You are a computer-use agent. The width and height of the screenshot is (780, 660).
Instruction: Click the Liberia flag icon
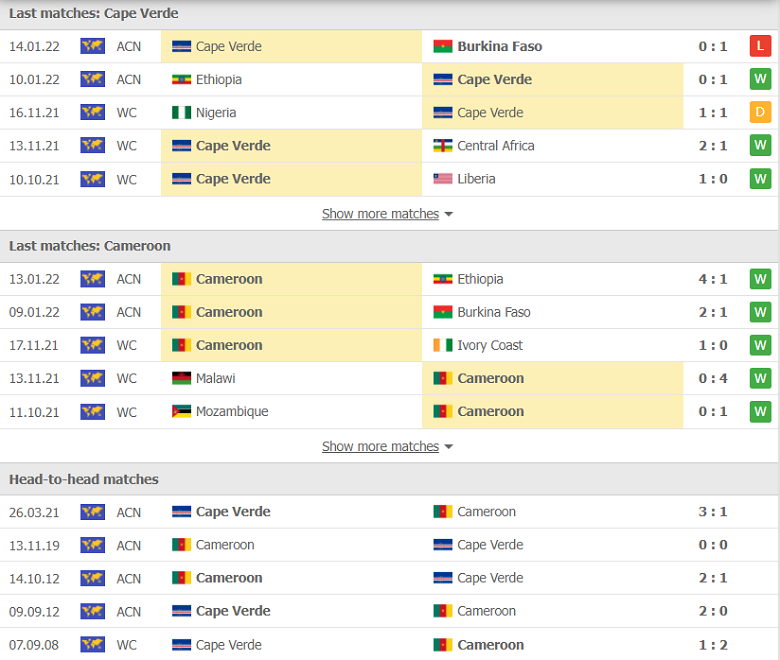(442, 179)
